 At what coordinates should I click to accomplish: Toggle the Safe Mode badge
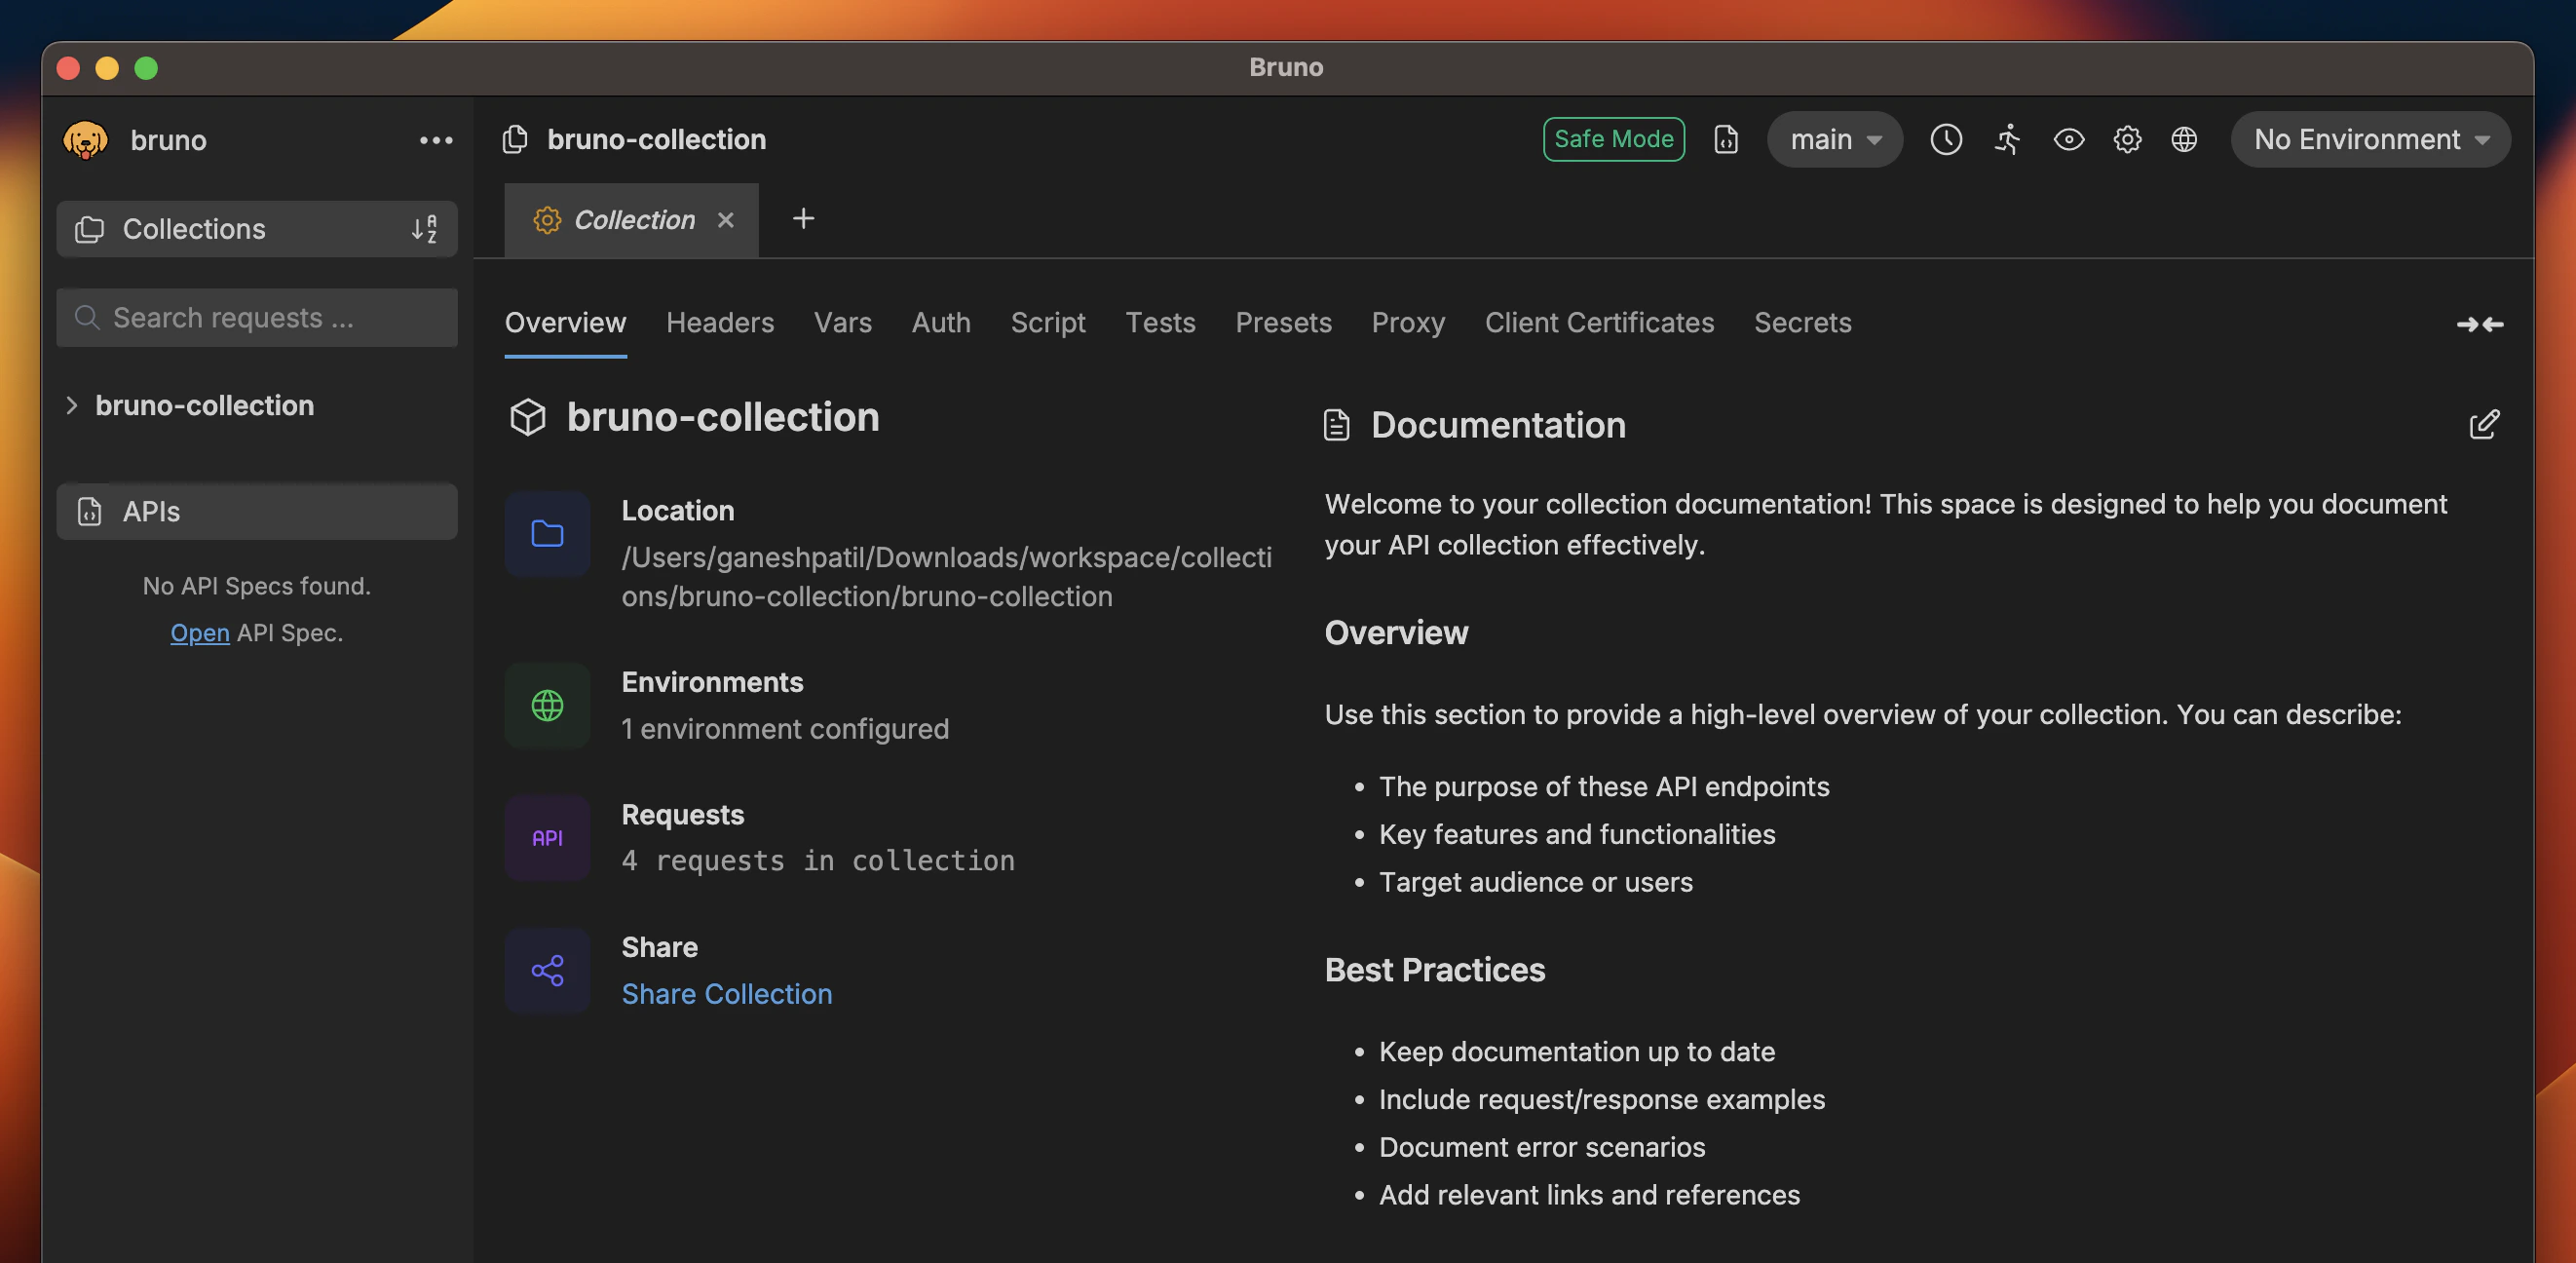point(1613,139)
